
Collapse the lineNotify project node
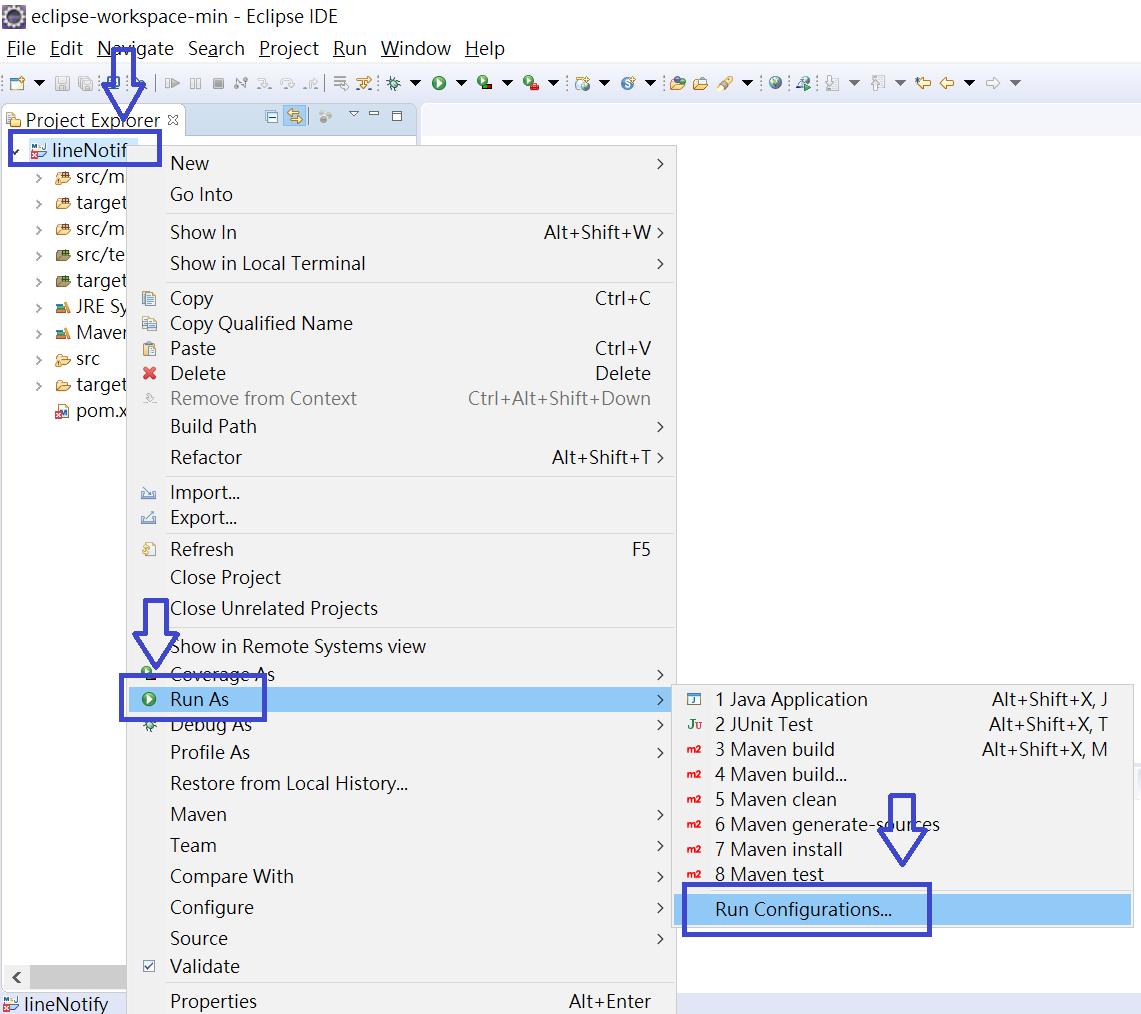click(x=16, y=151)
